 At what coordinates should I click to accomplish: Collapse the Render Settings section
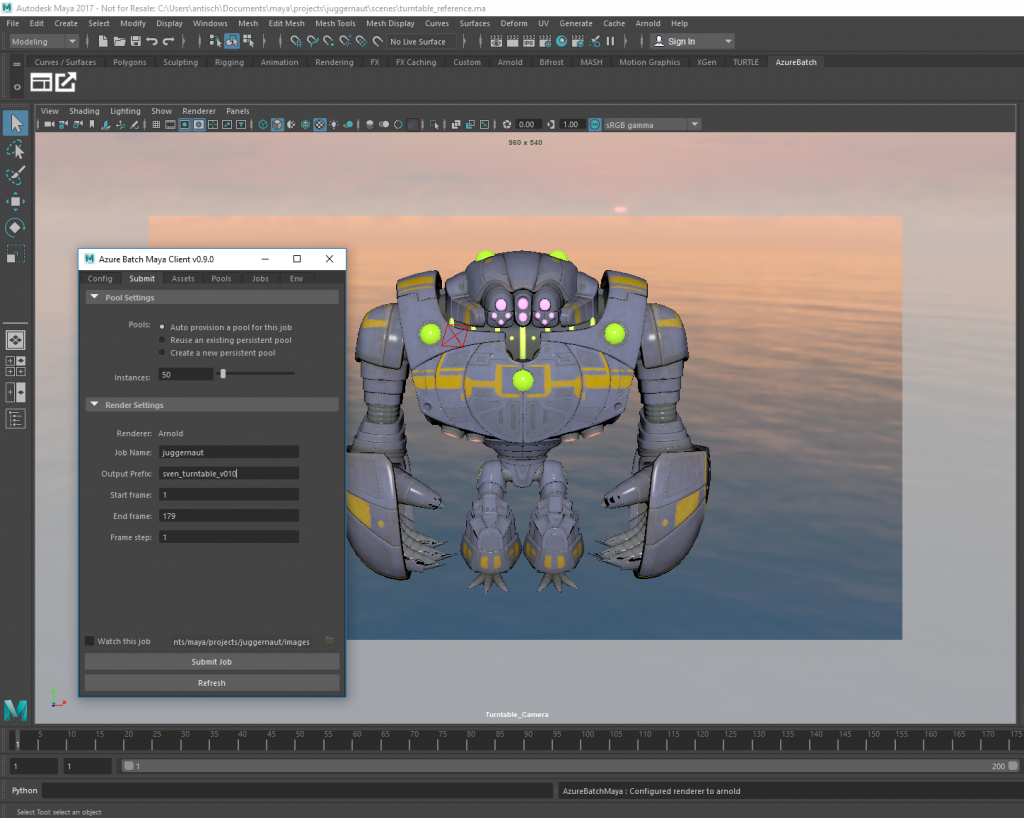[95, 405]
